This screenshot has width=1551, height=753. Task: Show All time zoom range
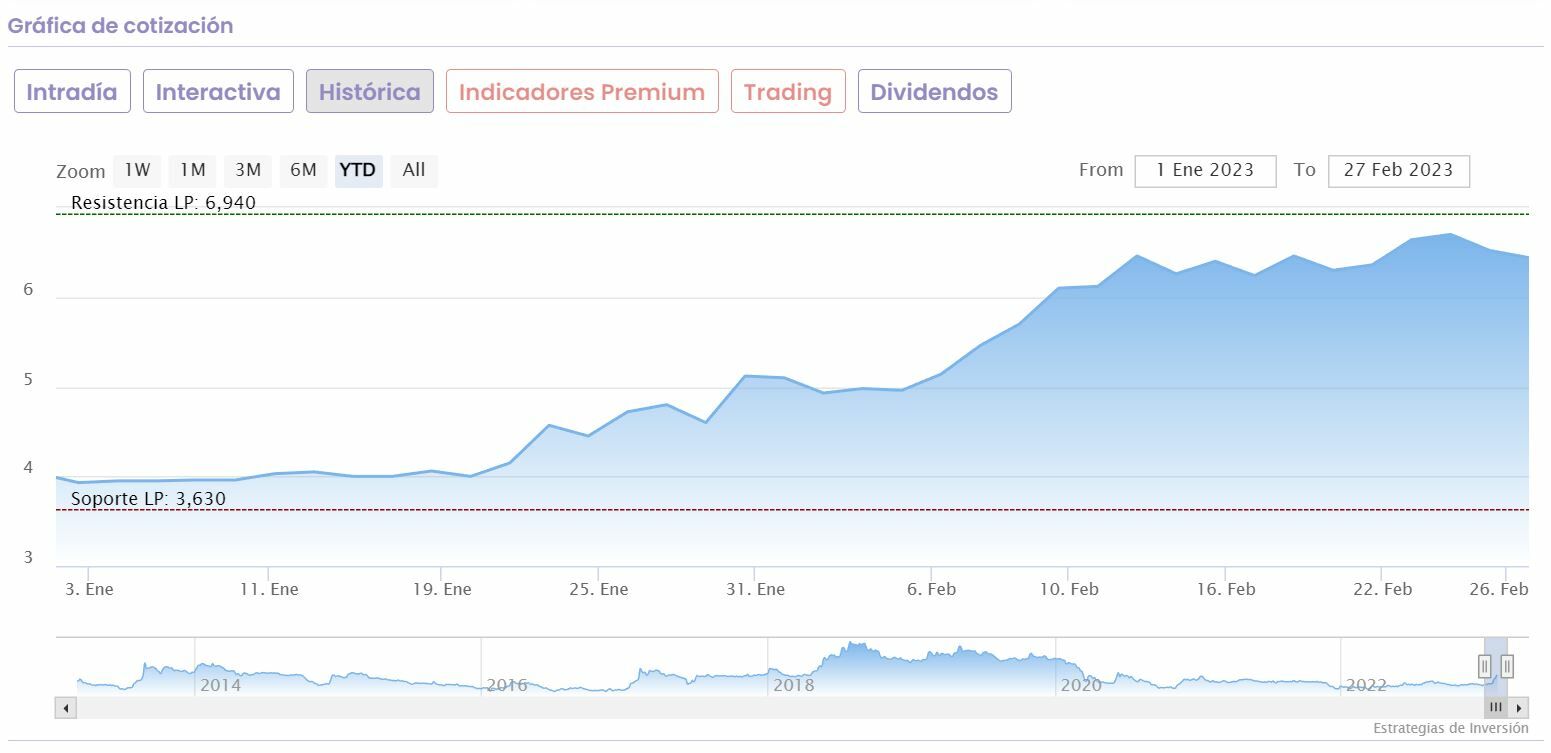tap(414, 170)
